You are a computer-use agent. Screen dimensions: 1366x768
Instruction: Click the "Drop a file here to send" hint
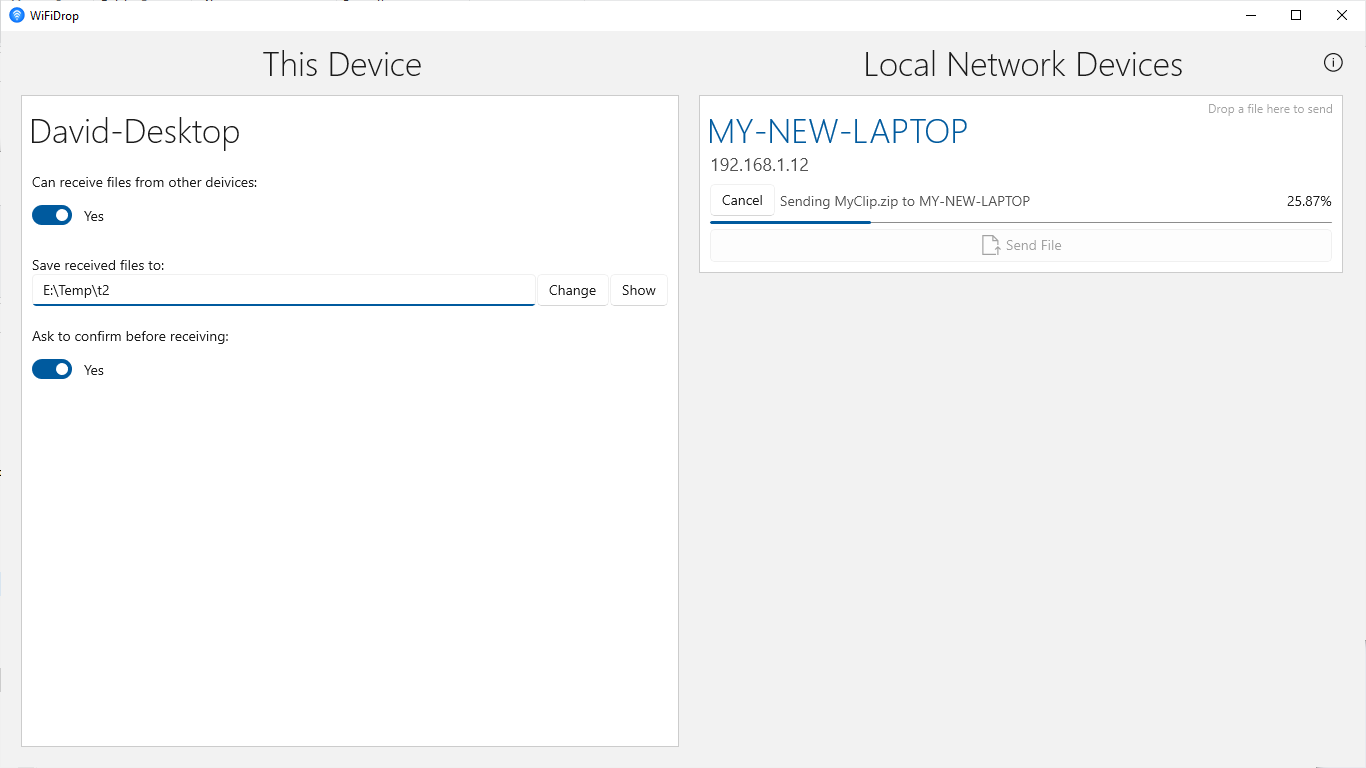[1270, 109]
